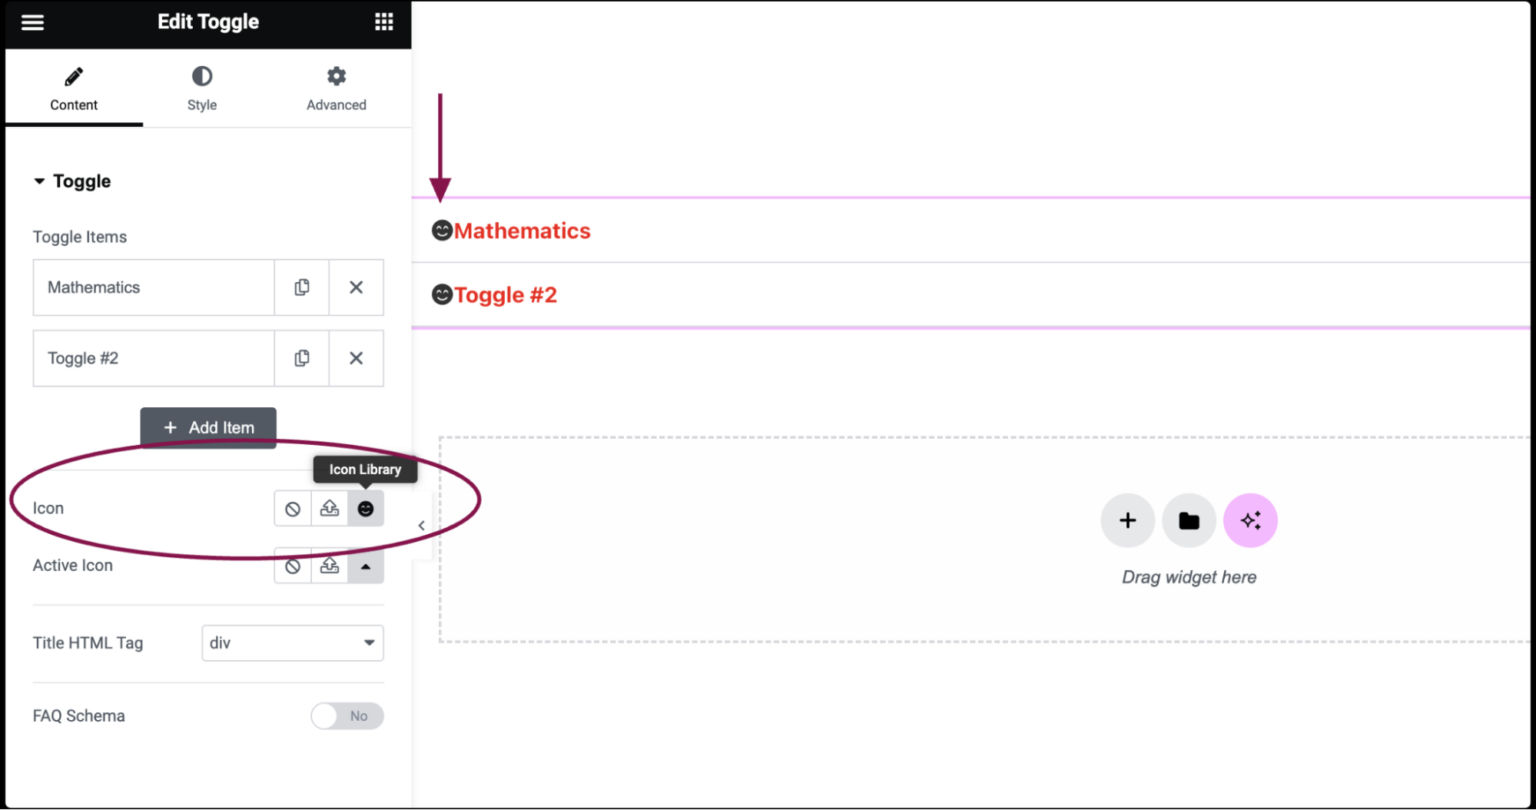
Task: Enable the FAQ Schema toggle
Action: 347,716
